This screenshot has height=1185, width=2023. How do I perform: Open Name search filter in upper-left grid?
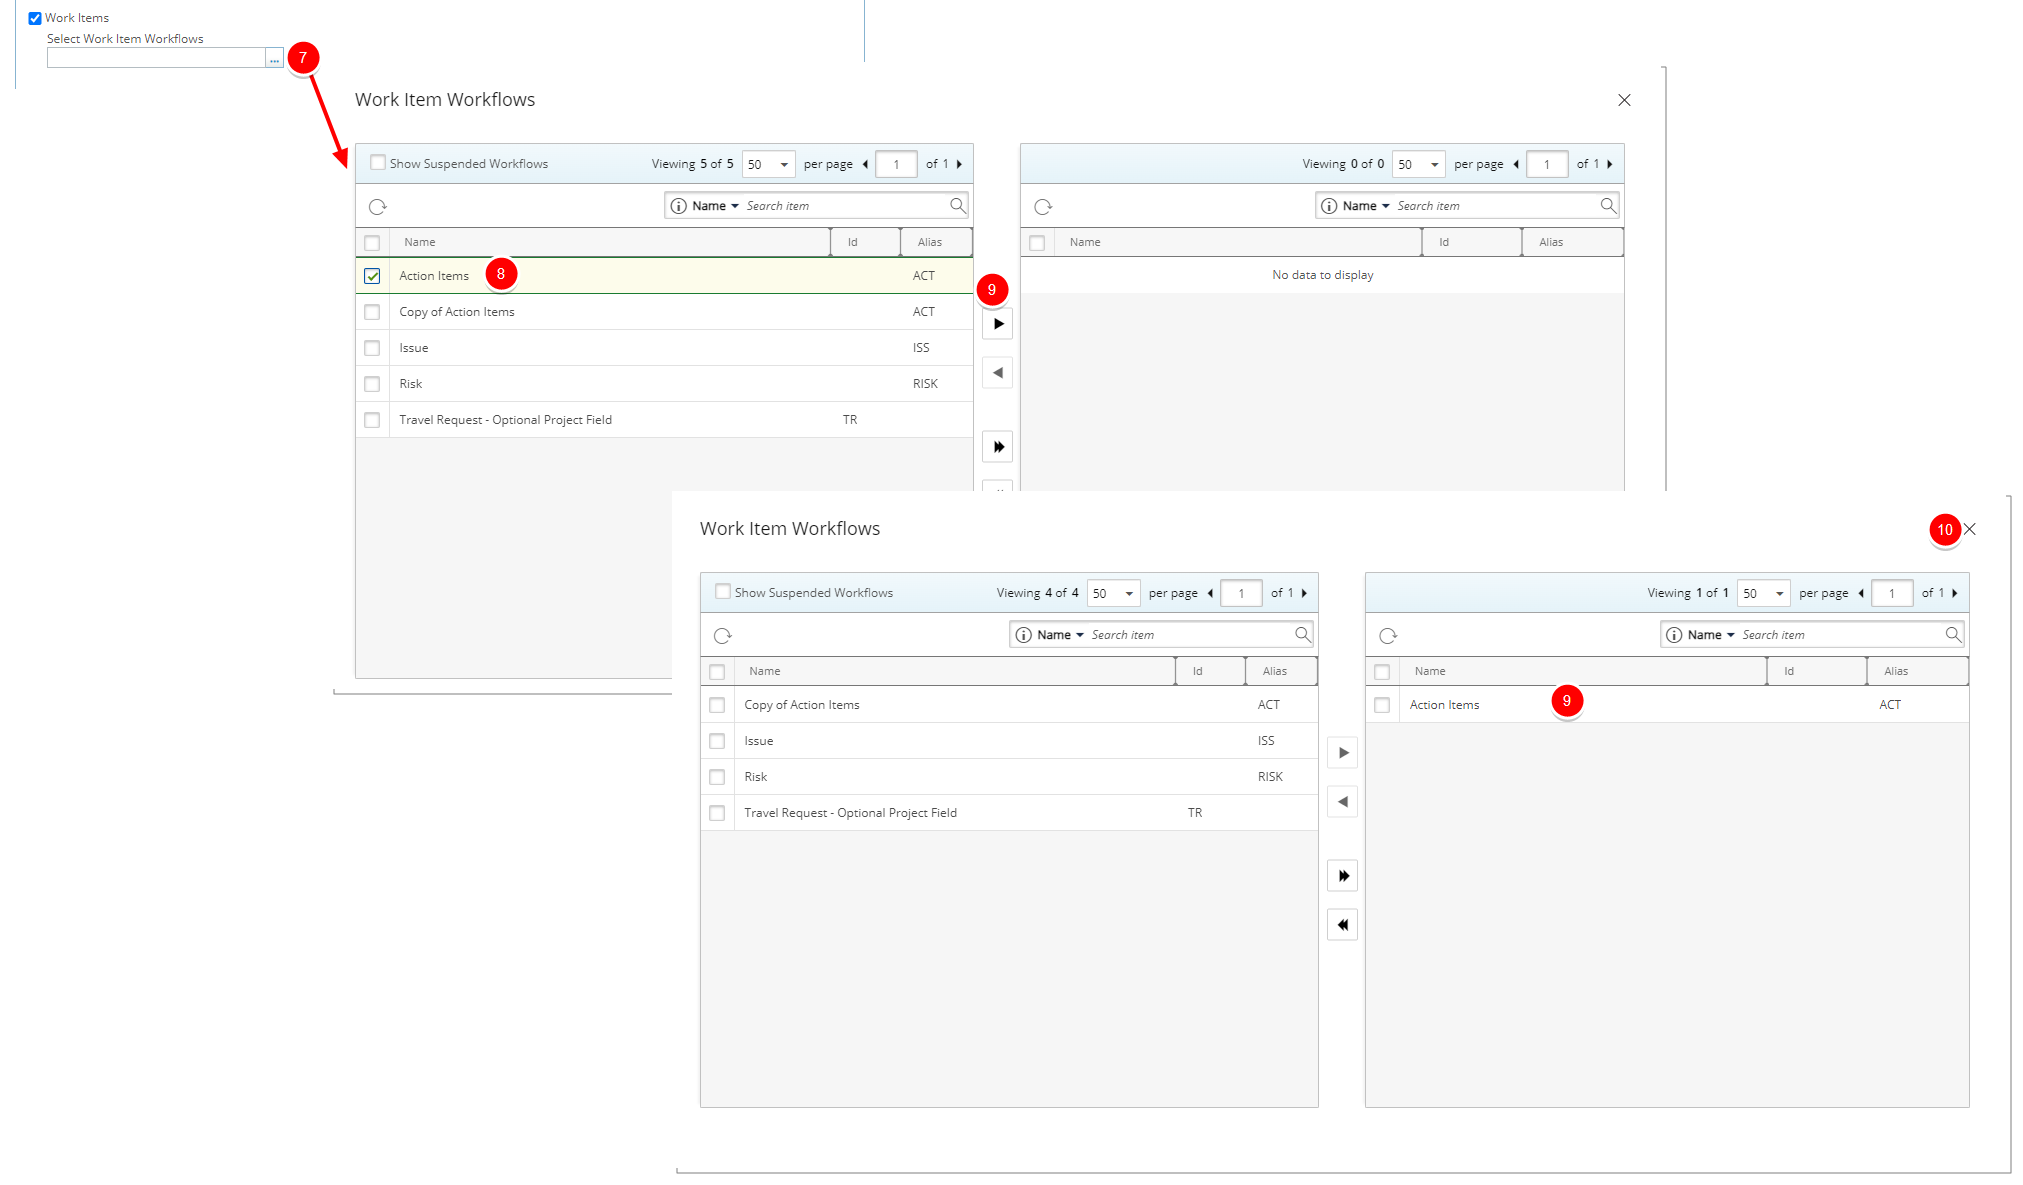[x=715, y=206]
